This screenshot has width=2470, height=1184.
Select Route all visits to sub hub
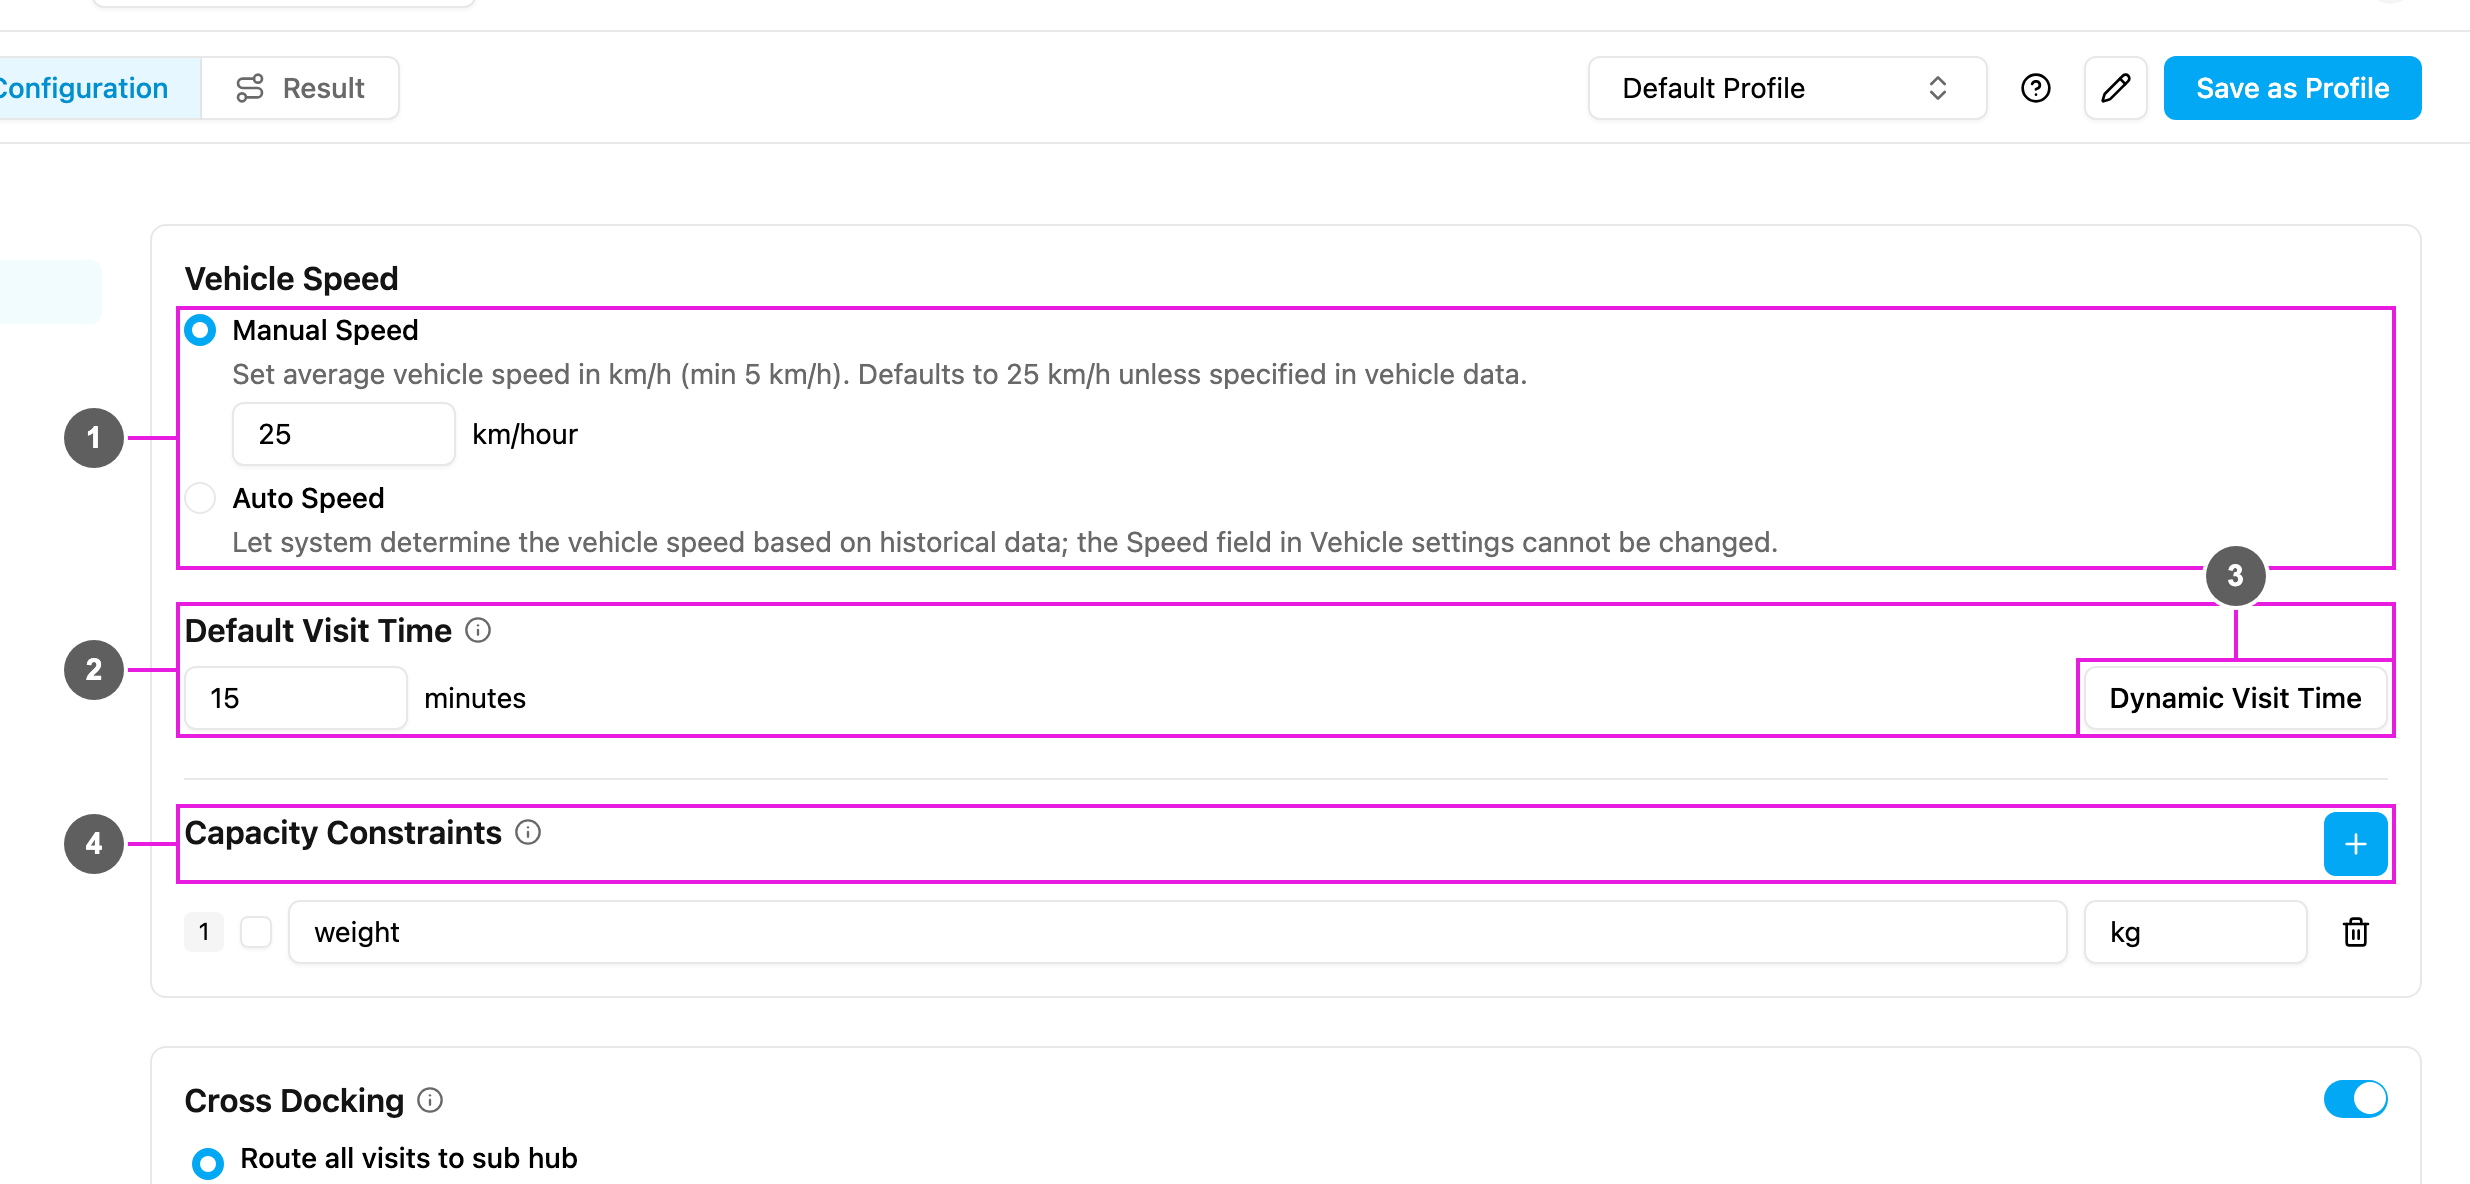pos(208,1163)
